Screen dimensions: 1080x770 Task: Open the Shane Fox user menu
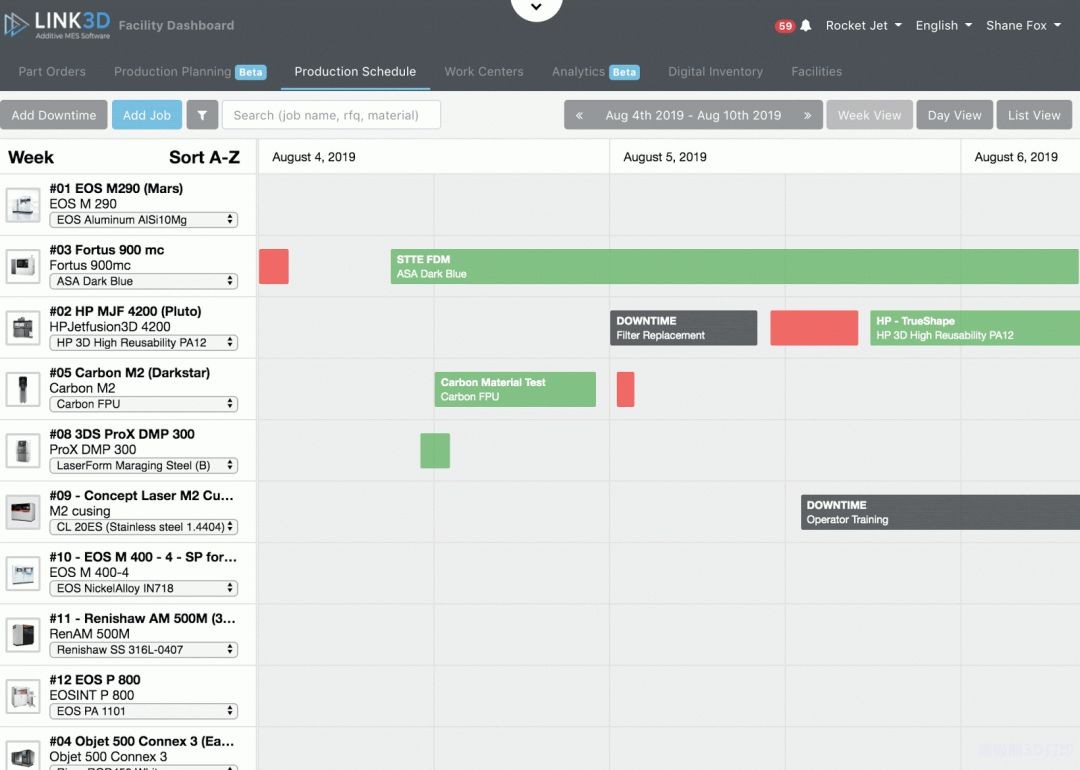tap(1024, 25)
